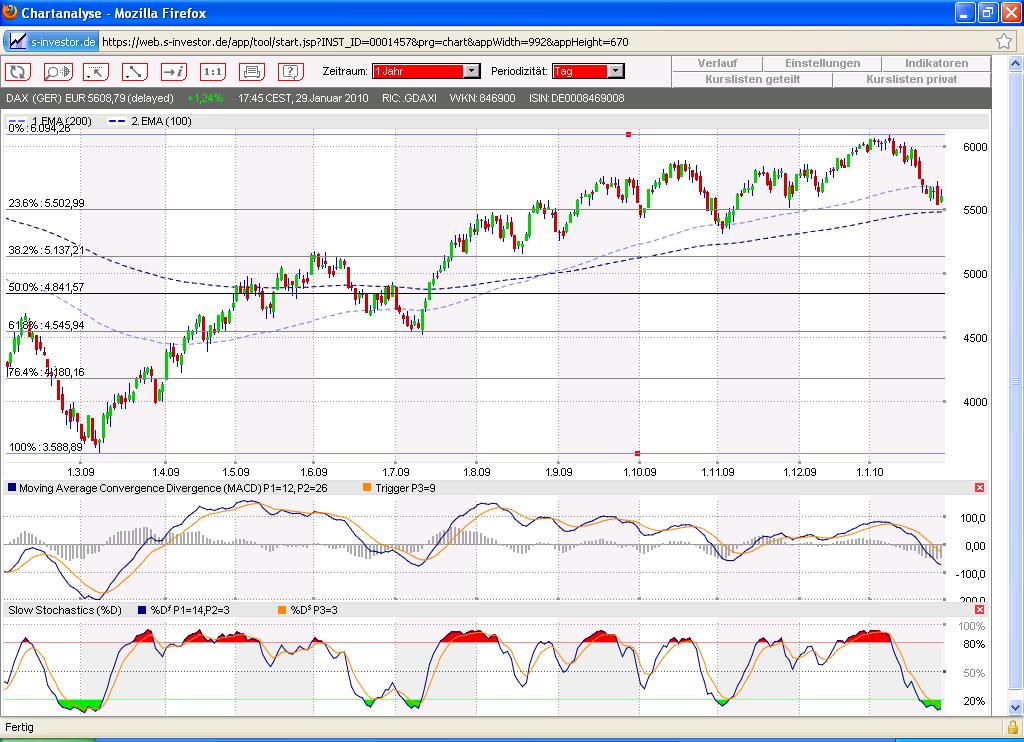Click the orange %Ds legend color square
The height and width of the screenshot is (742, 1024).
[282, 609]
